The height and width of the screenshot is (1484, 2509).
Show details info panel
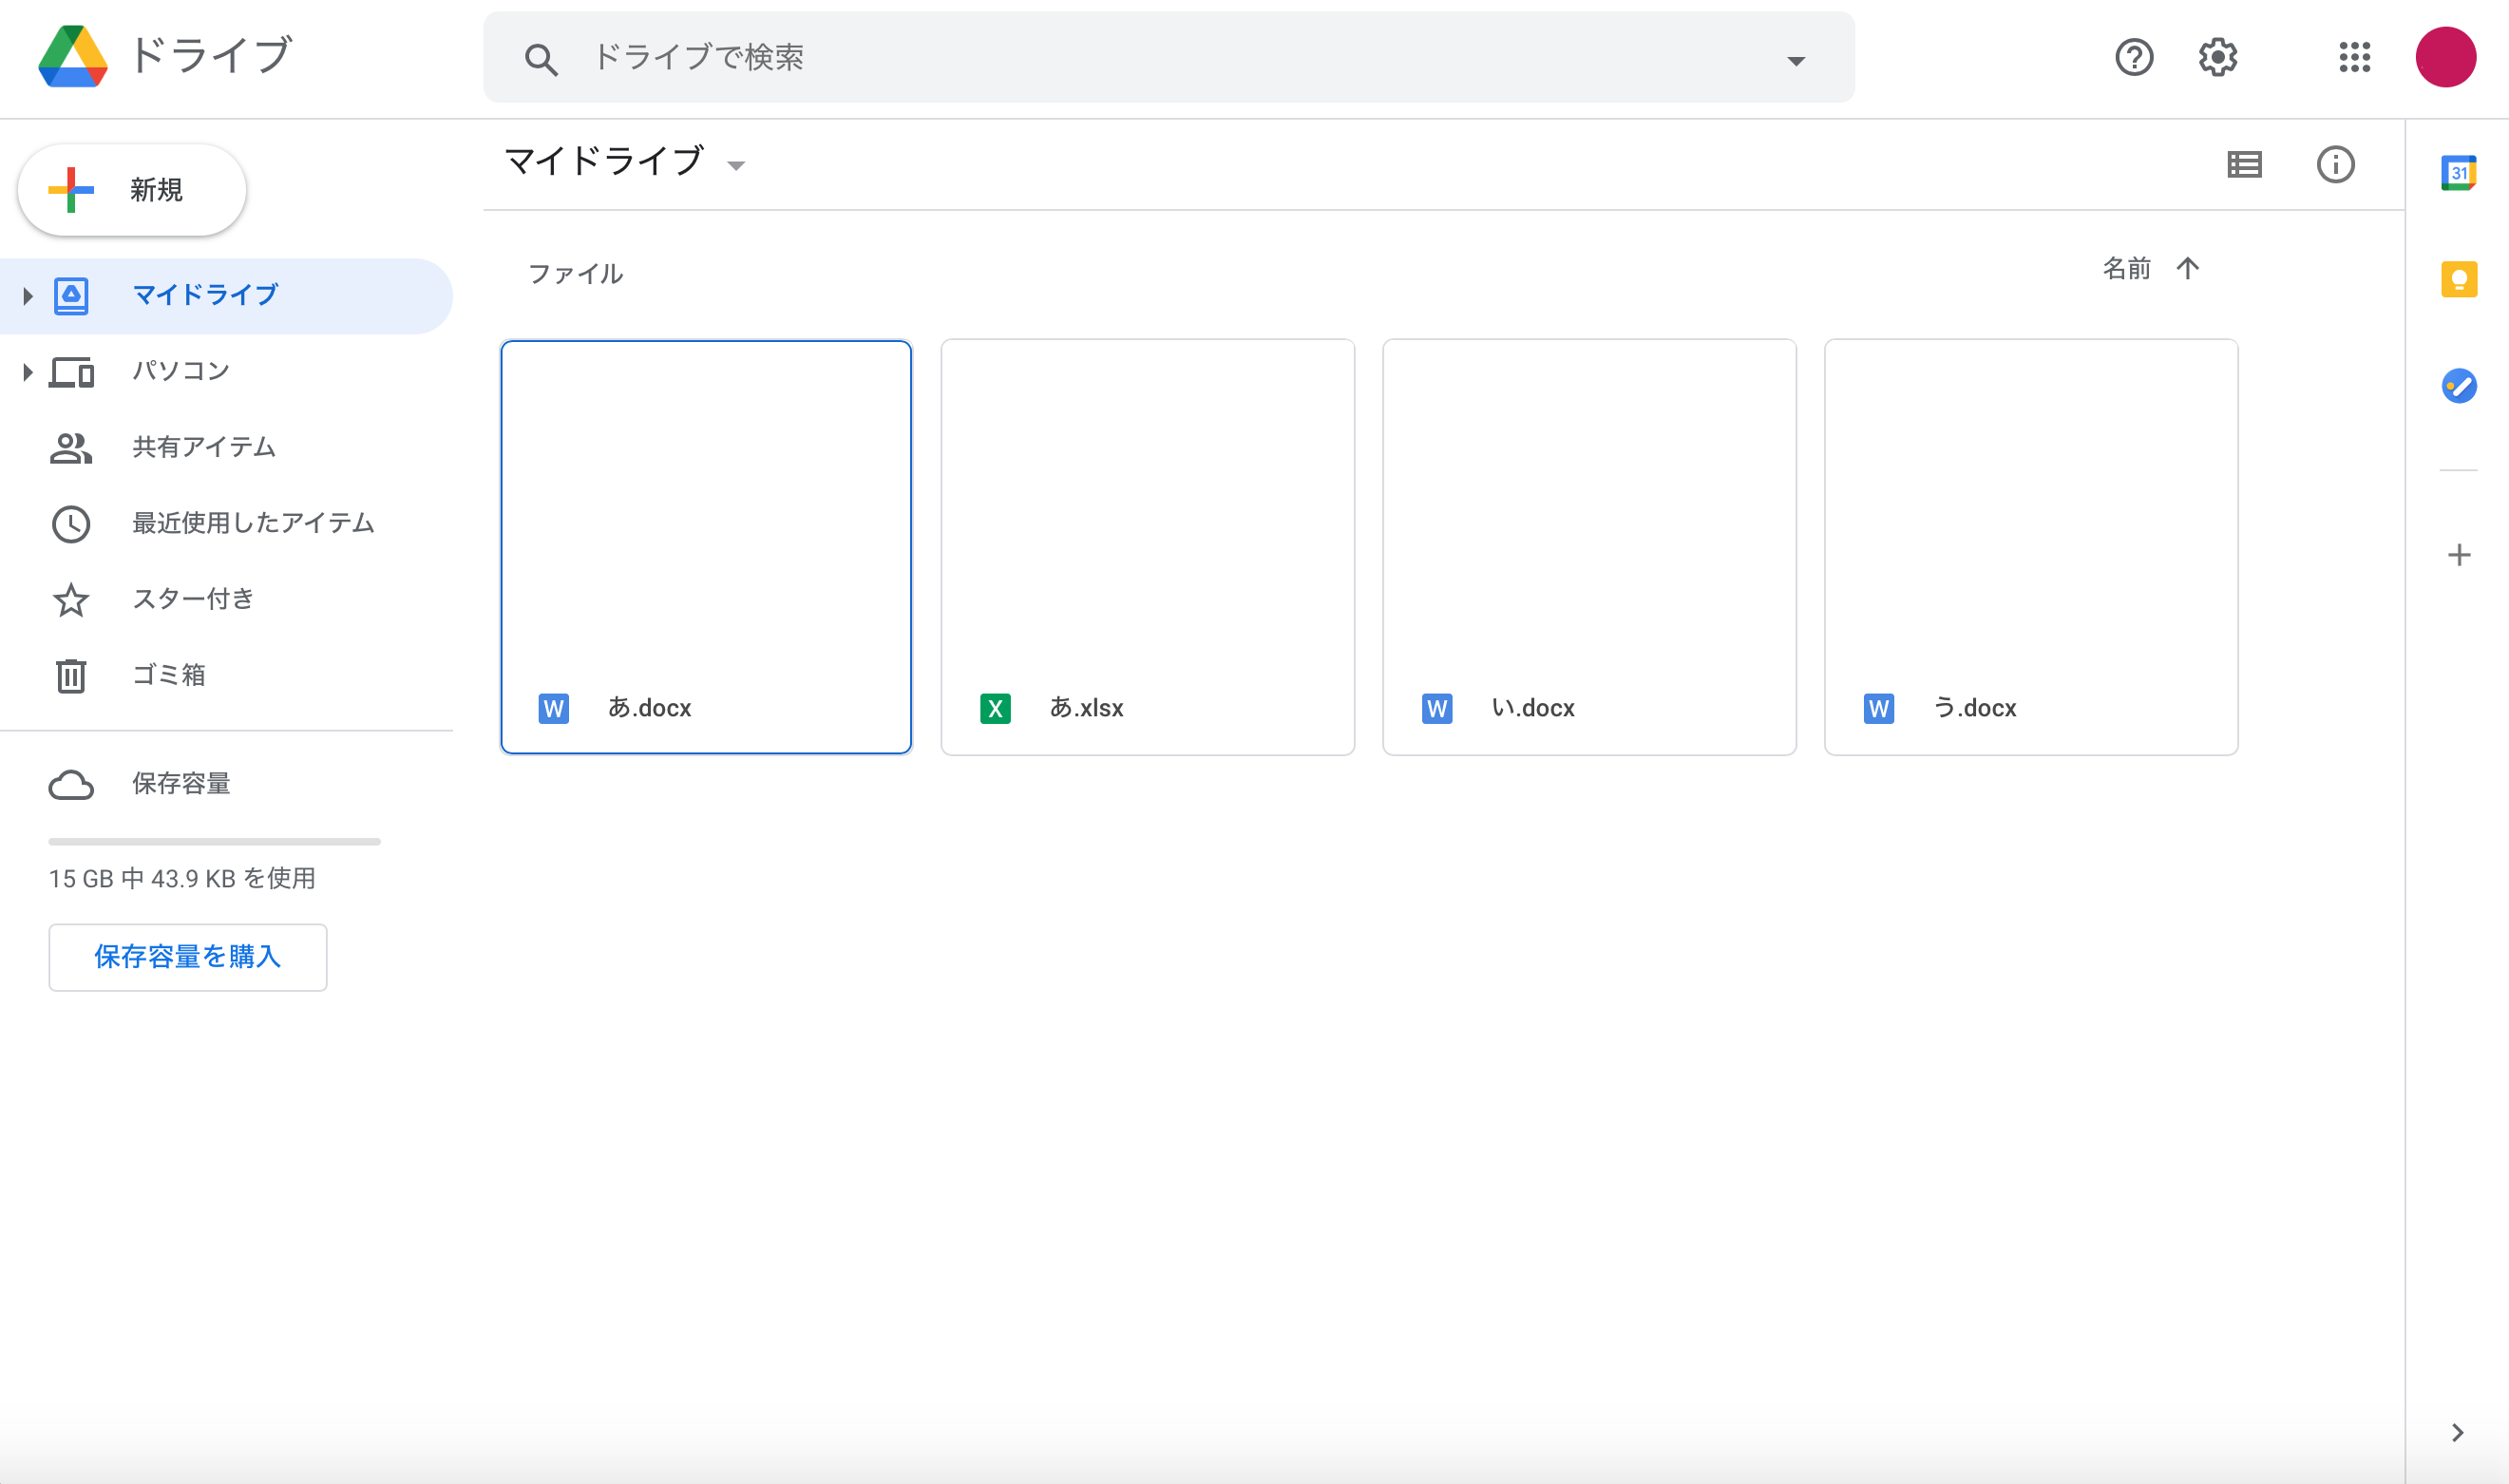[2336, 165]
